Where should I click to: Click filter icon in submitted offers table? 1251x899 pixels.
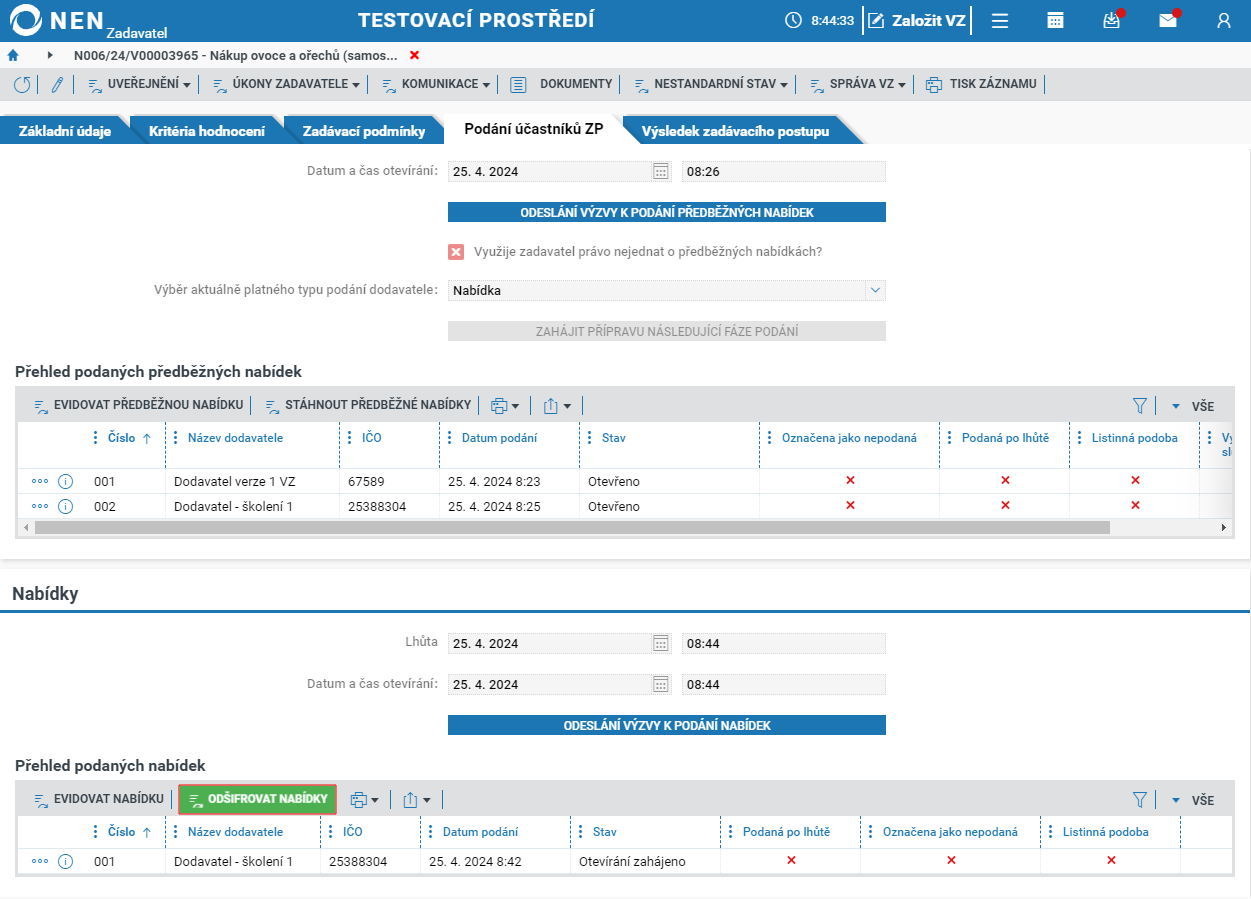coord(1139,799)
